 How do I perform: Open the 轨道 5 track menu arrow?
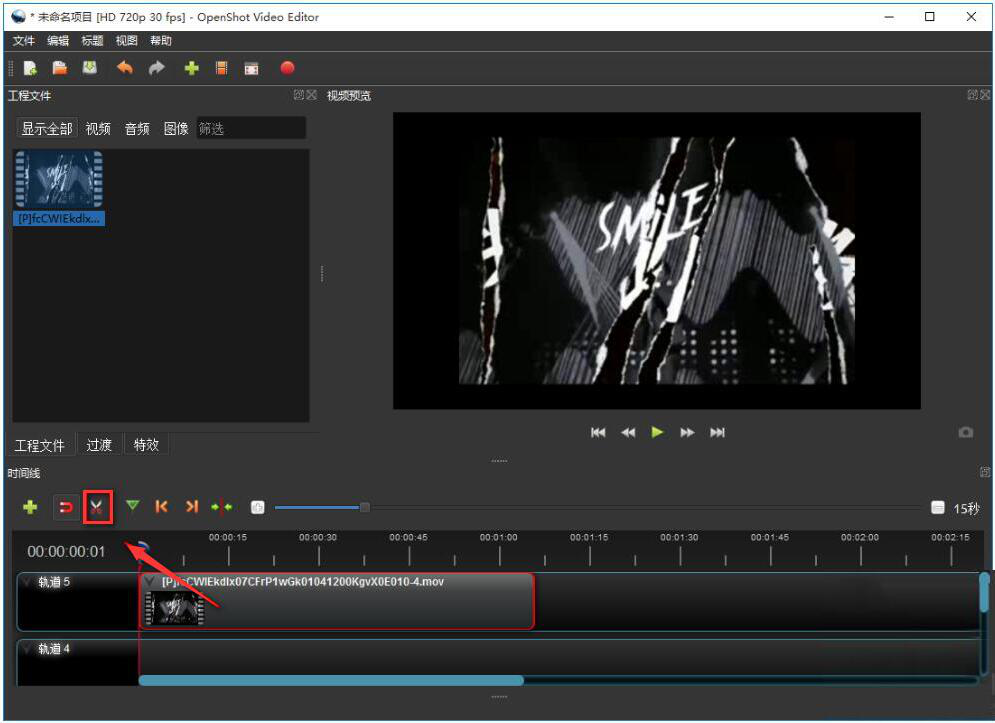coord(27,582)
